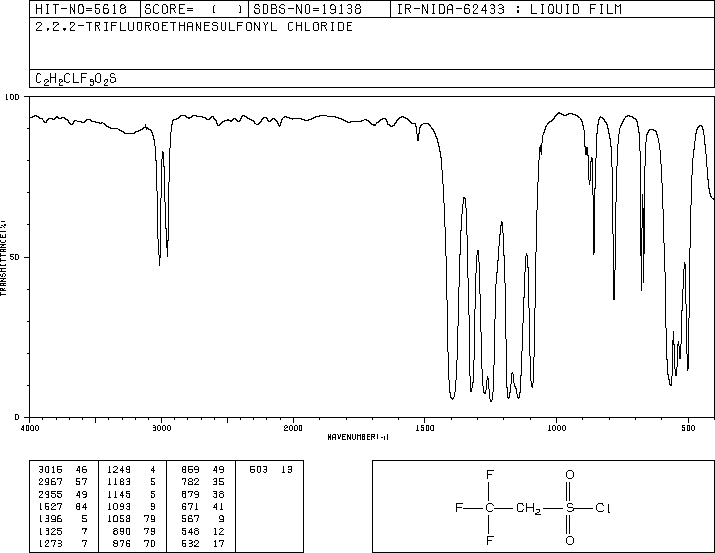The height and width of the screenshot is (553, 715).
Task: Click the Cl atom in the structure diagram
Action: (602, 507)
